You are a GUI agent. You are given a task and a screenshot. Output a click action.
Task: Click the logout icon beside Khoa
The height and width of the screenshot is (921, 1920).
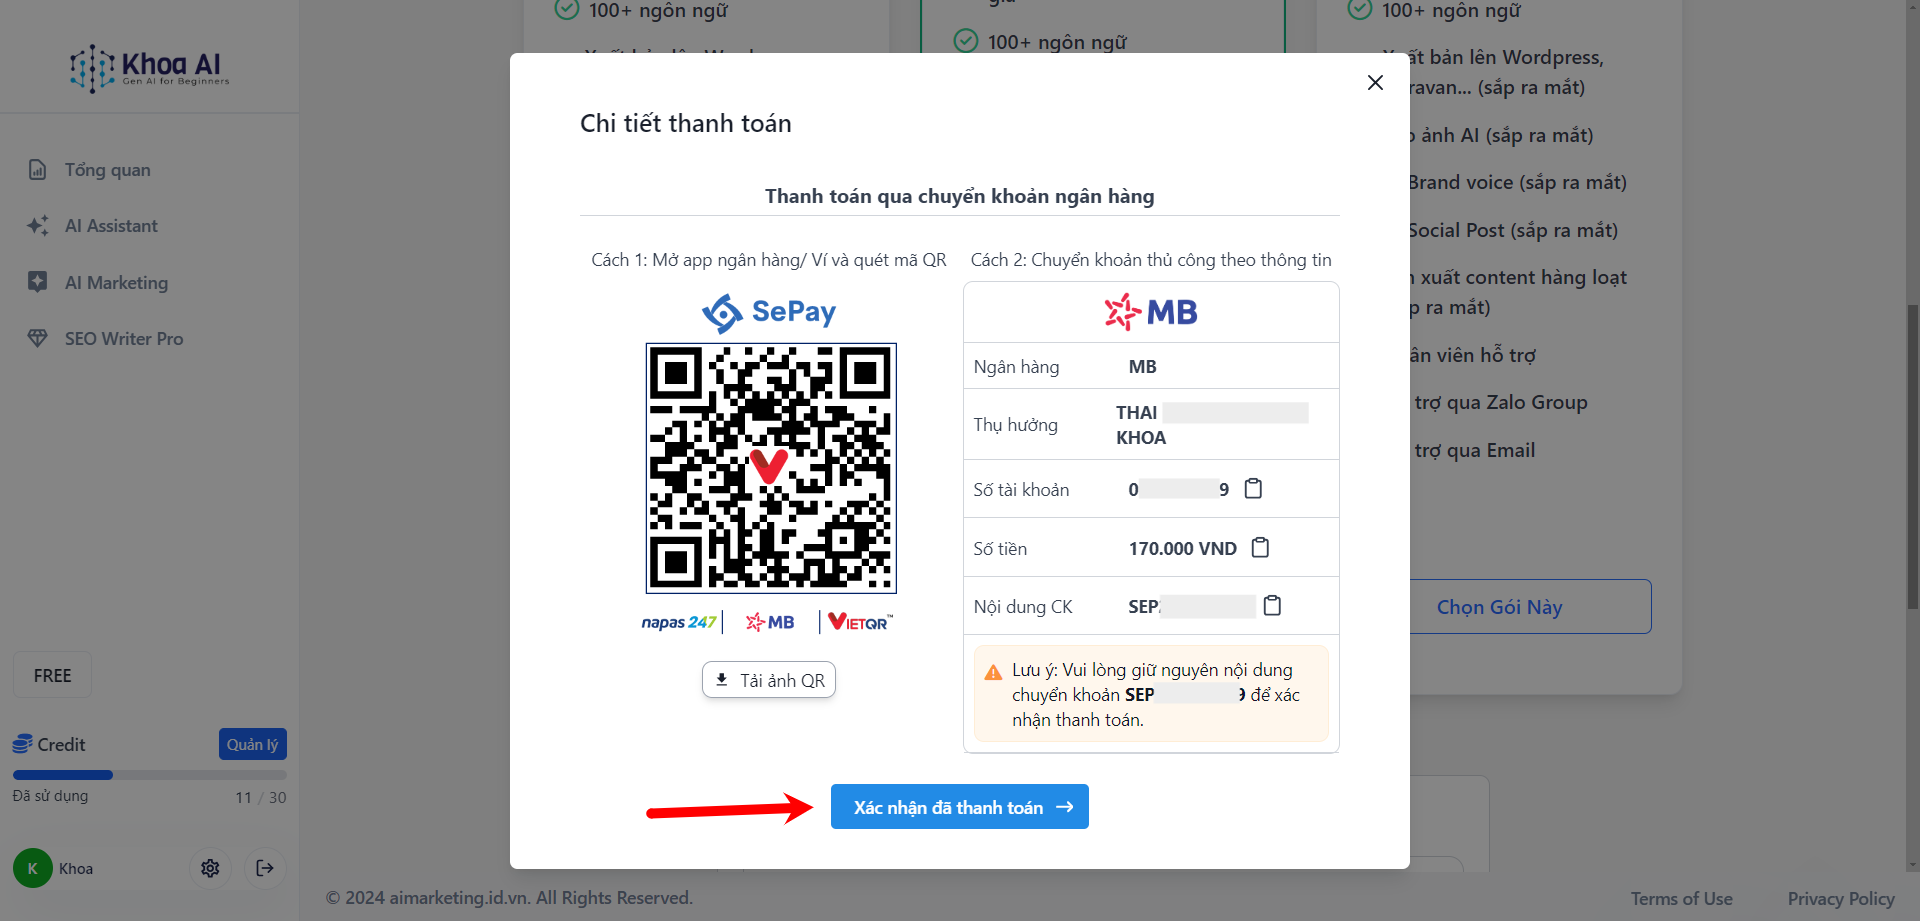pyautogui.click(x=265, y=868)
